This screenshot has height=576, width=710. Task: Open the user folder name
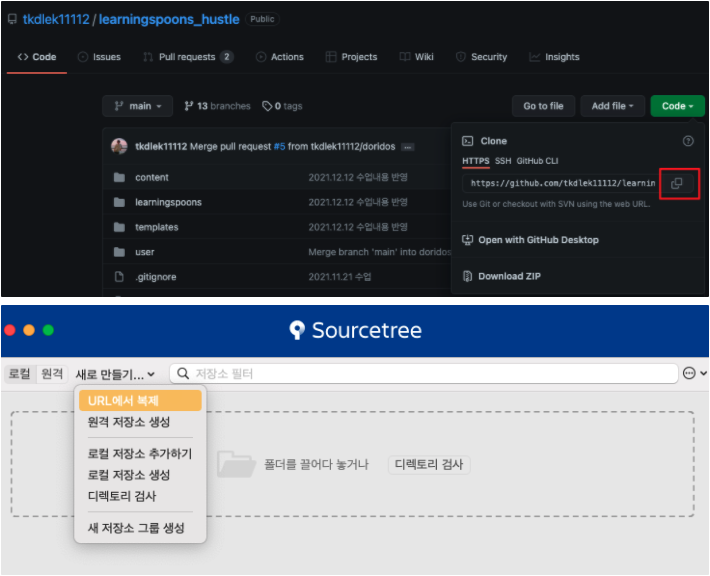[144, 252]
